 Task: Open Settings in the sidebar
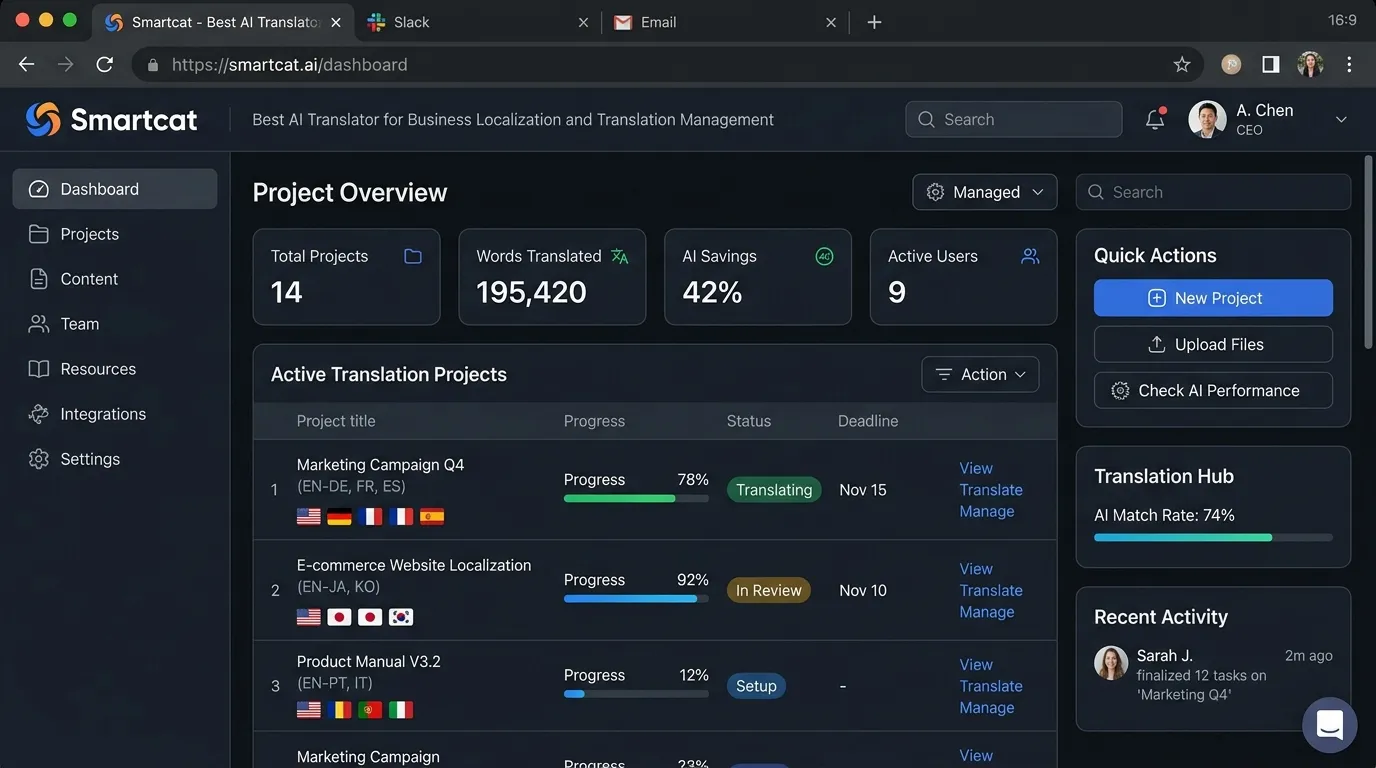click(x=115, y=459)
